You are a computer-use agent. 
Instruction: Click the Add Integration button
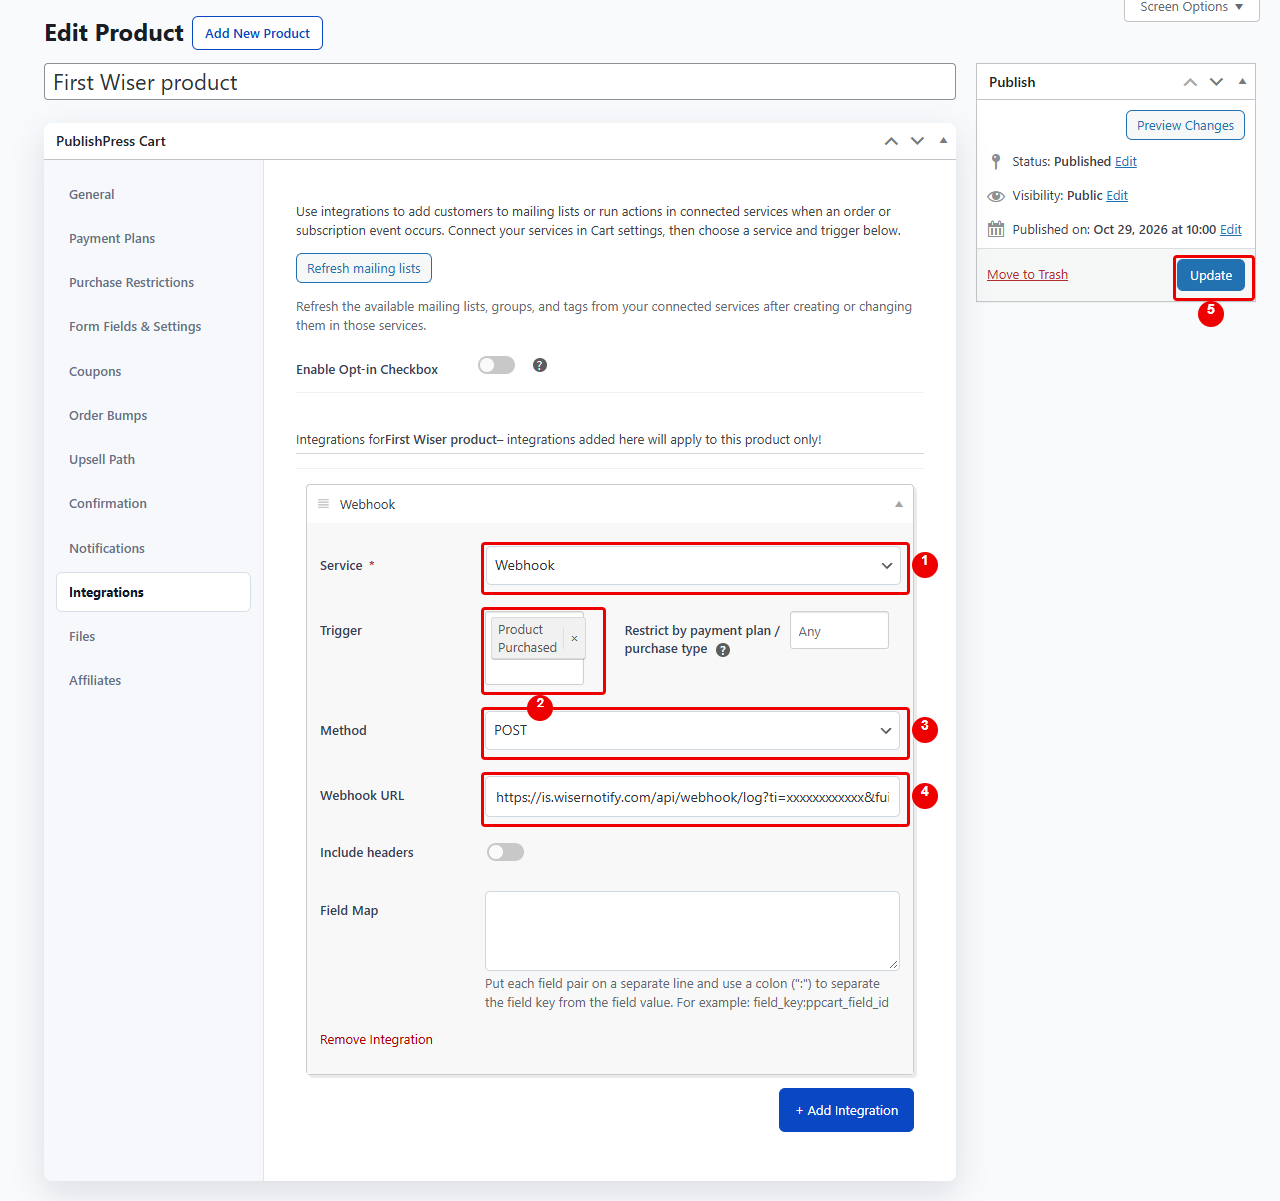click(x=846, y=1110)
